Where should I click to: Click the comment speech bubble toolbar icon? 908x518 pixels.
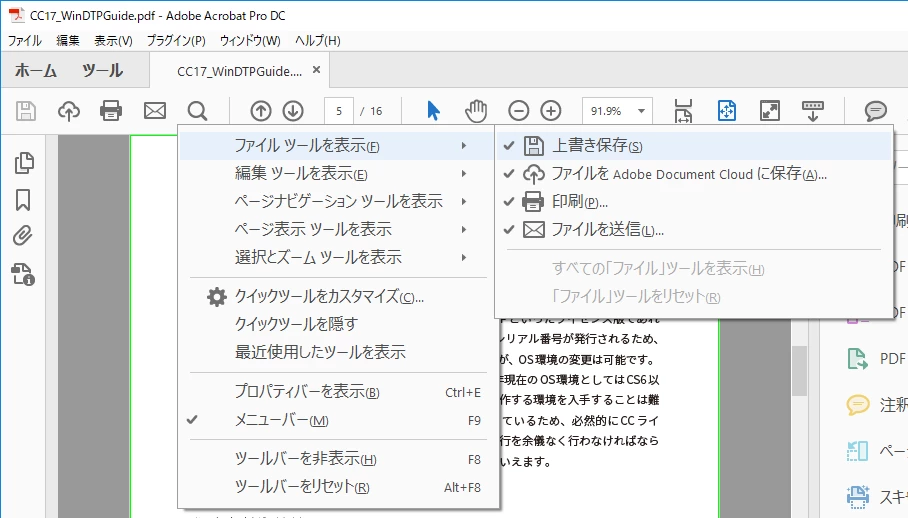(x=876, y=111)
